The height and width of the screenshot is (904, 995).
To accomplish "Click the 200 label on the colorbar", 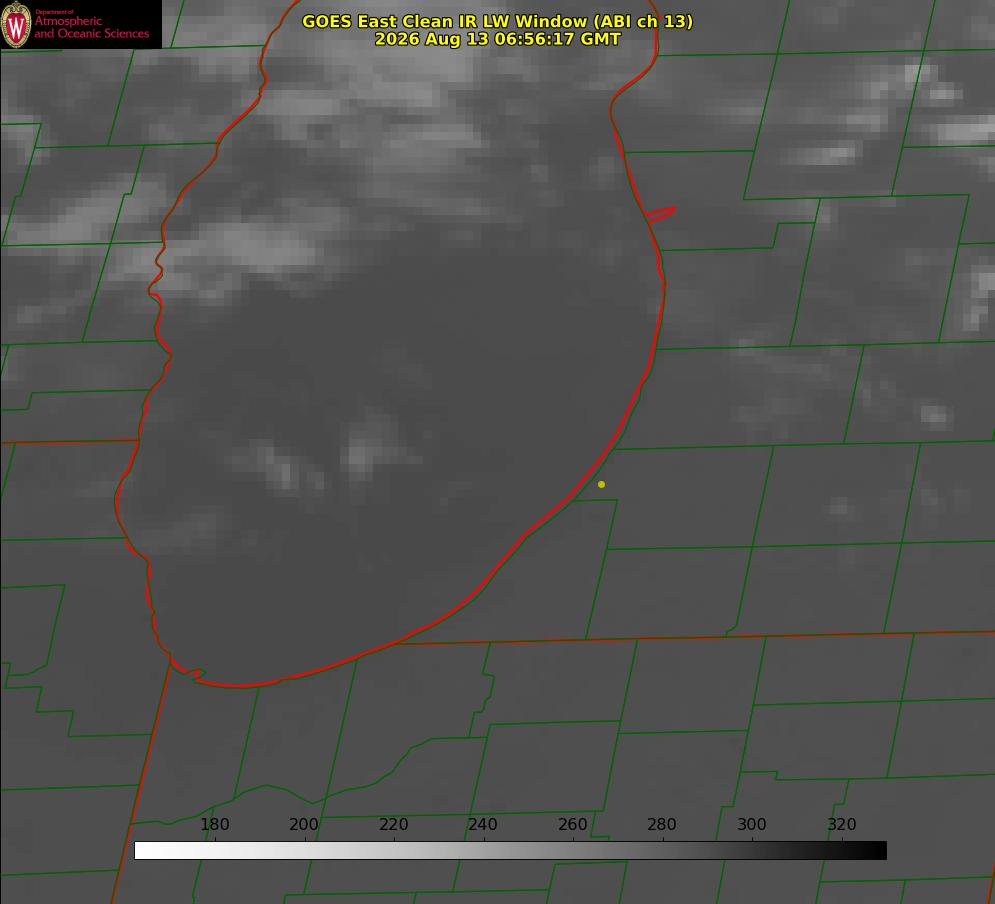I will 304,824.
